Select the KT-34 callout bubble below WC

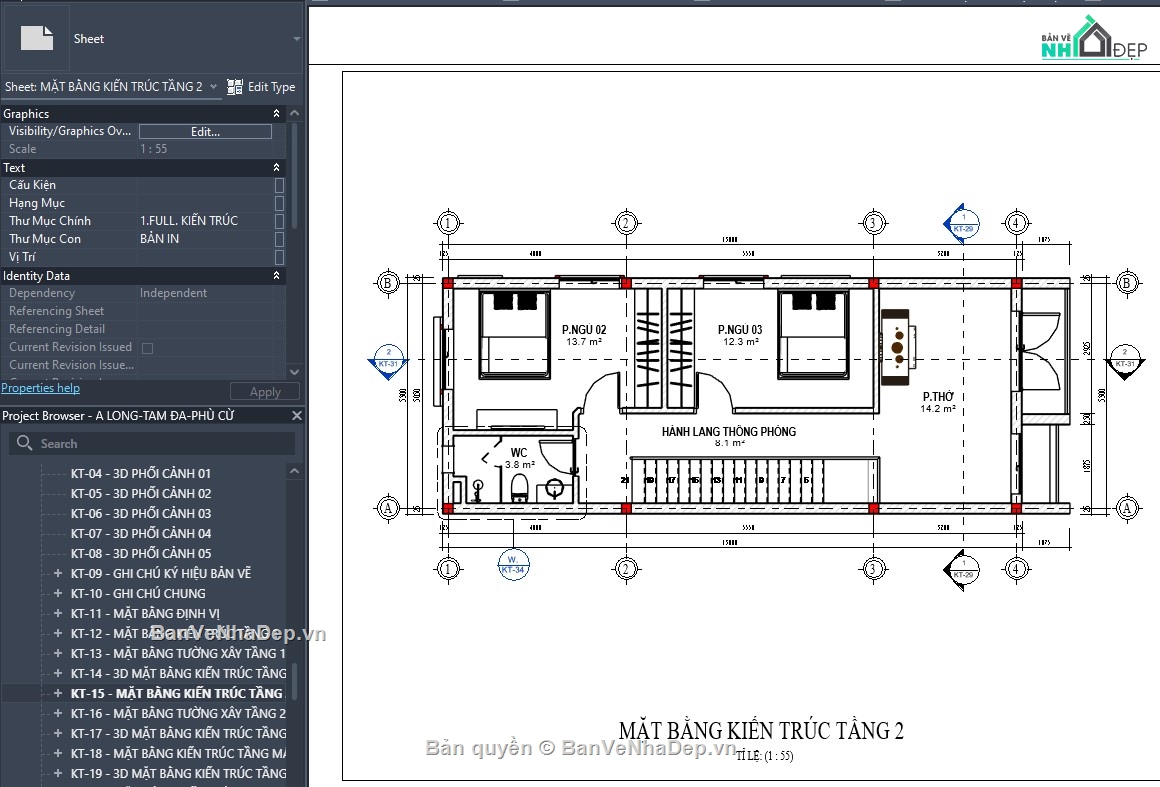coord(513,564)
